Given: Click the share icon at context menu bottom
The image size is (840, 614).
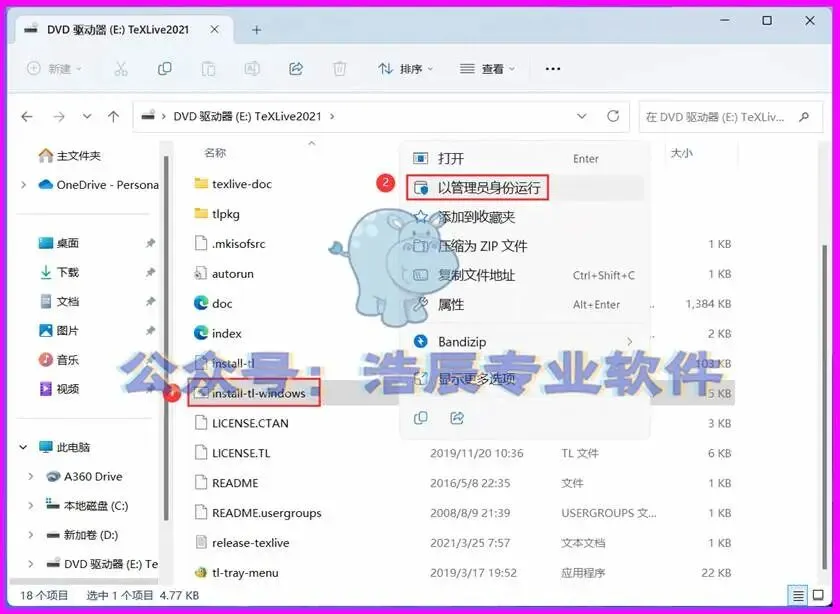Looking at the screenshot, I should 457,417.
